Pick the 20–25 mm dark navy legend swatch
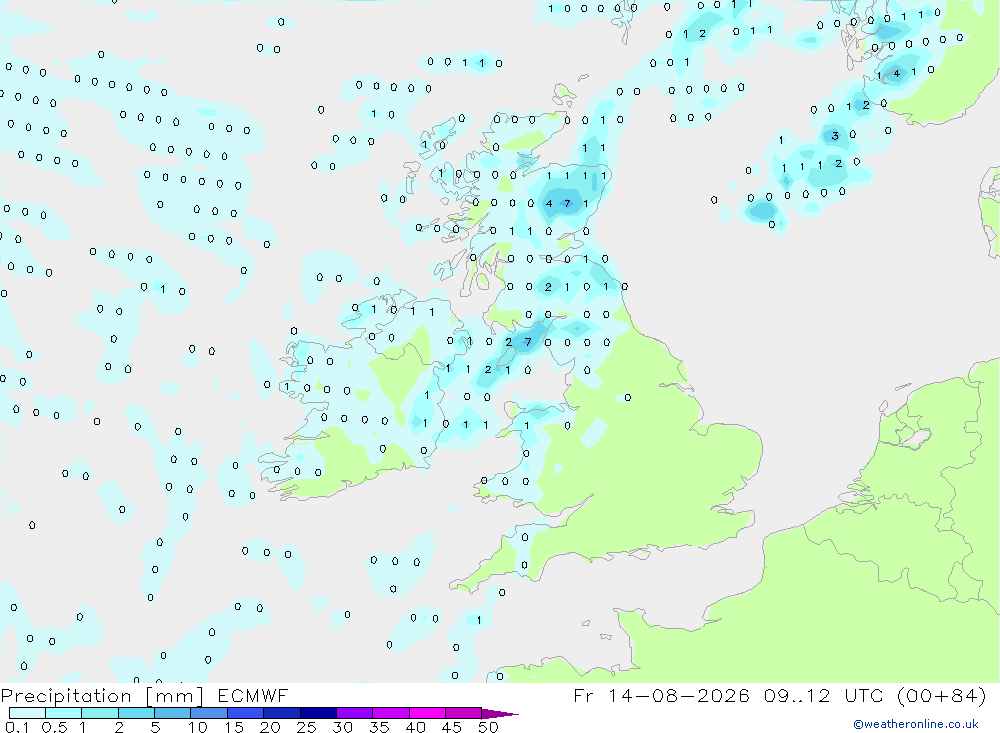1000x733 pixels. [281, 713]
